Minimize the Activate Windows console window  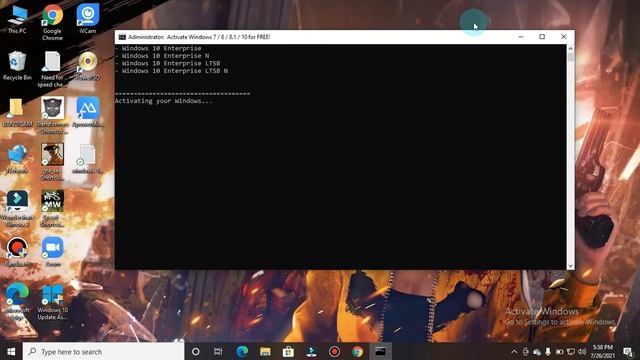(x=521, y=37)
